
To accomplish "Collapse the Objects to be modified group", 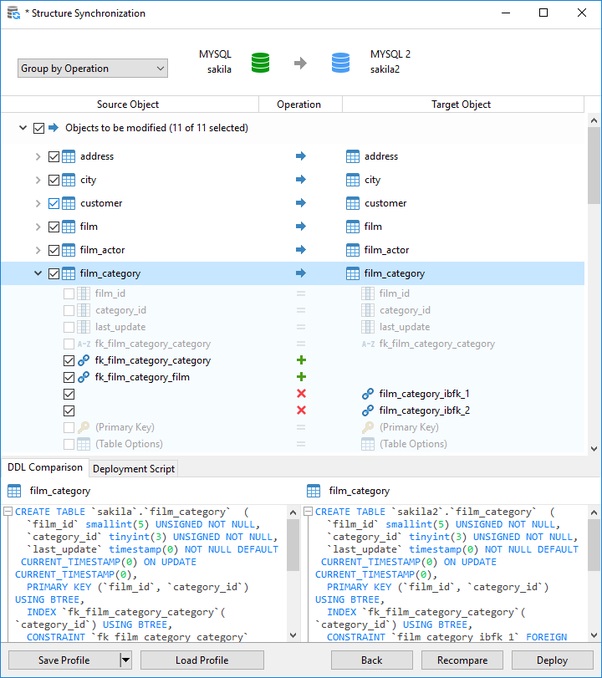I will point(23,128).
